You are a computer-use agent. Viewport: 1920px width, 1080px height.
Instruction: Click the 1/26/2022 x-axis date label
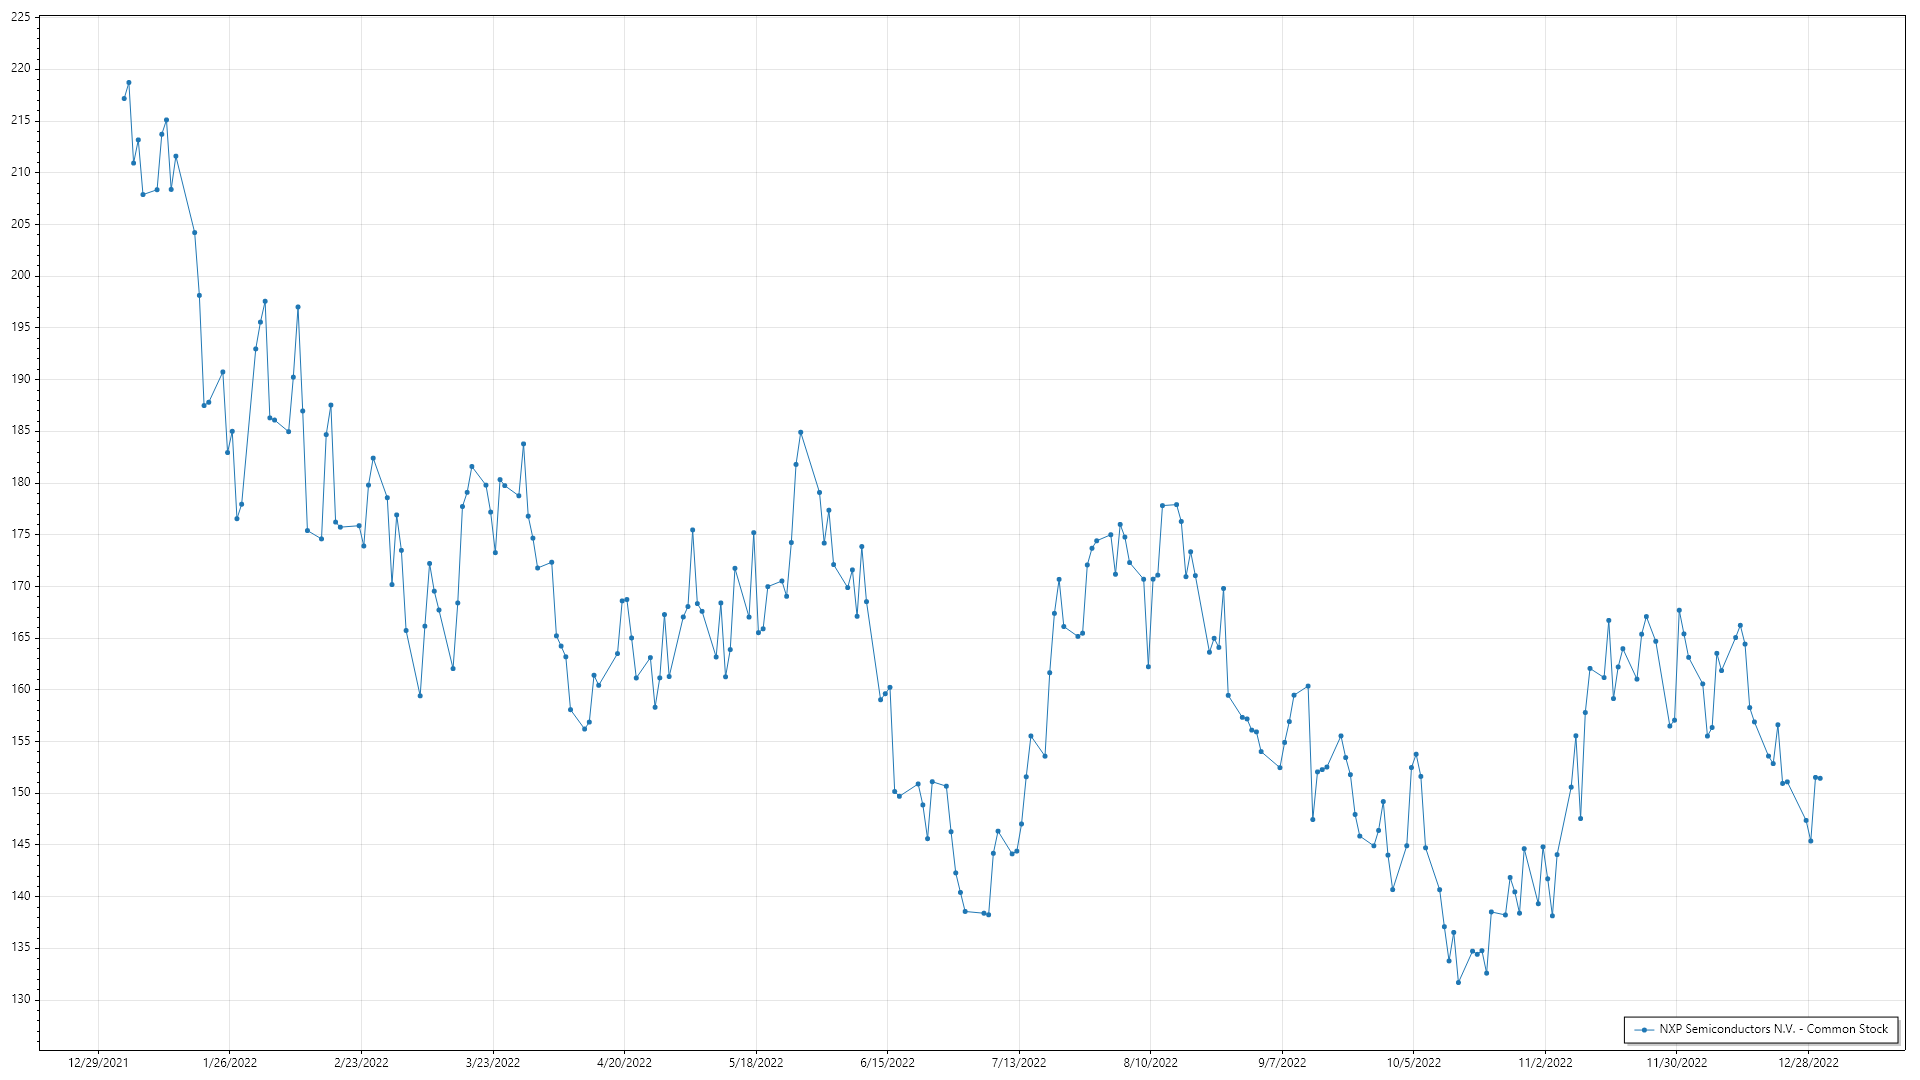(230, 1062)
